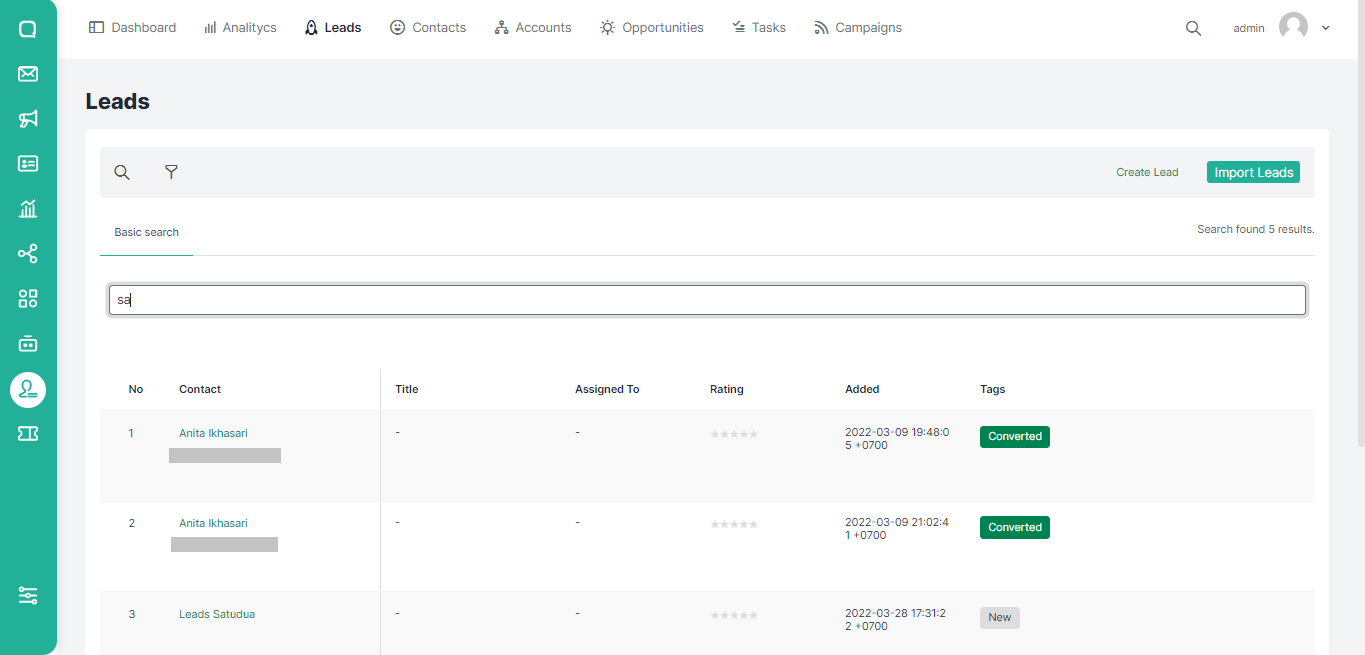Click the Create Lead link
The width and height of the screenshot is (1365, 655).
(x=1147, y=172)
